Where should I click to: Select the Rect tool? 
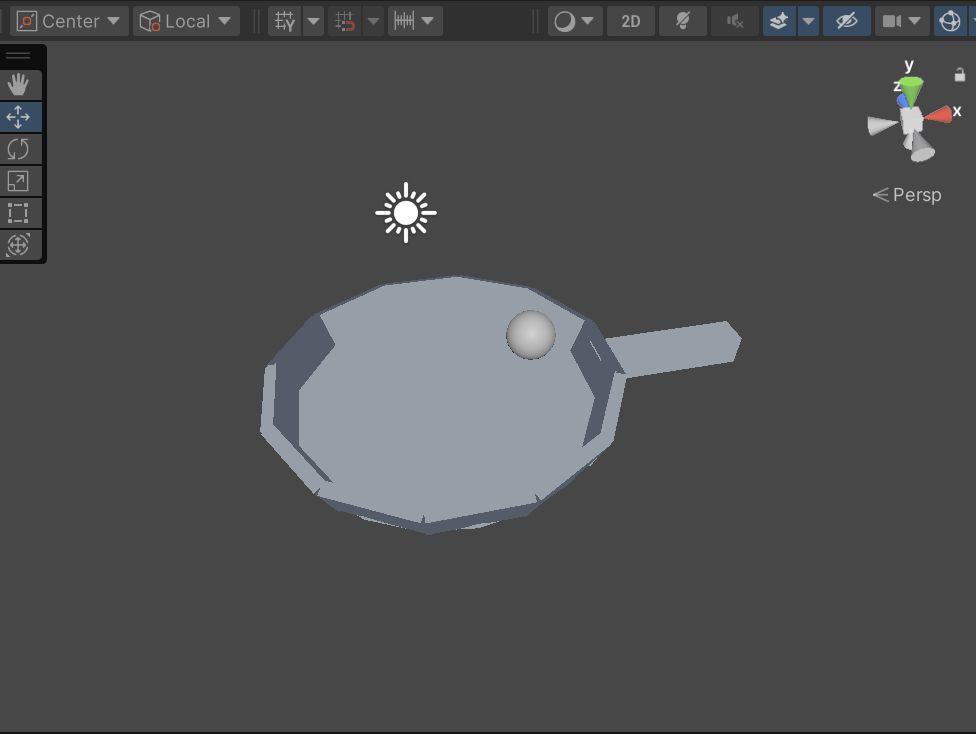coord(18,213)
